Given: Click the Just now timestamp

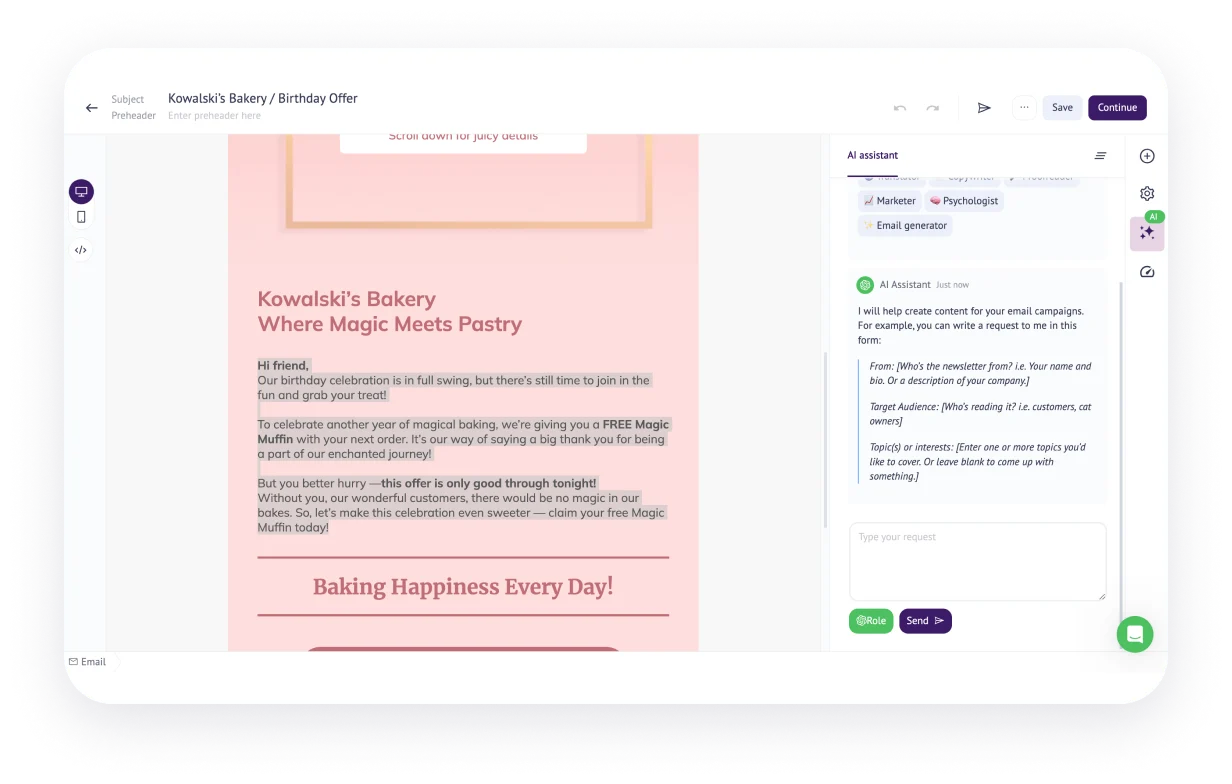Looking at the screenshot, I should (952, 285).
